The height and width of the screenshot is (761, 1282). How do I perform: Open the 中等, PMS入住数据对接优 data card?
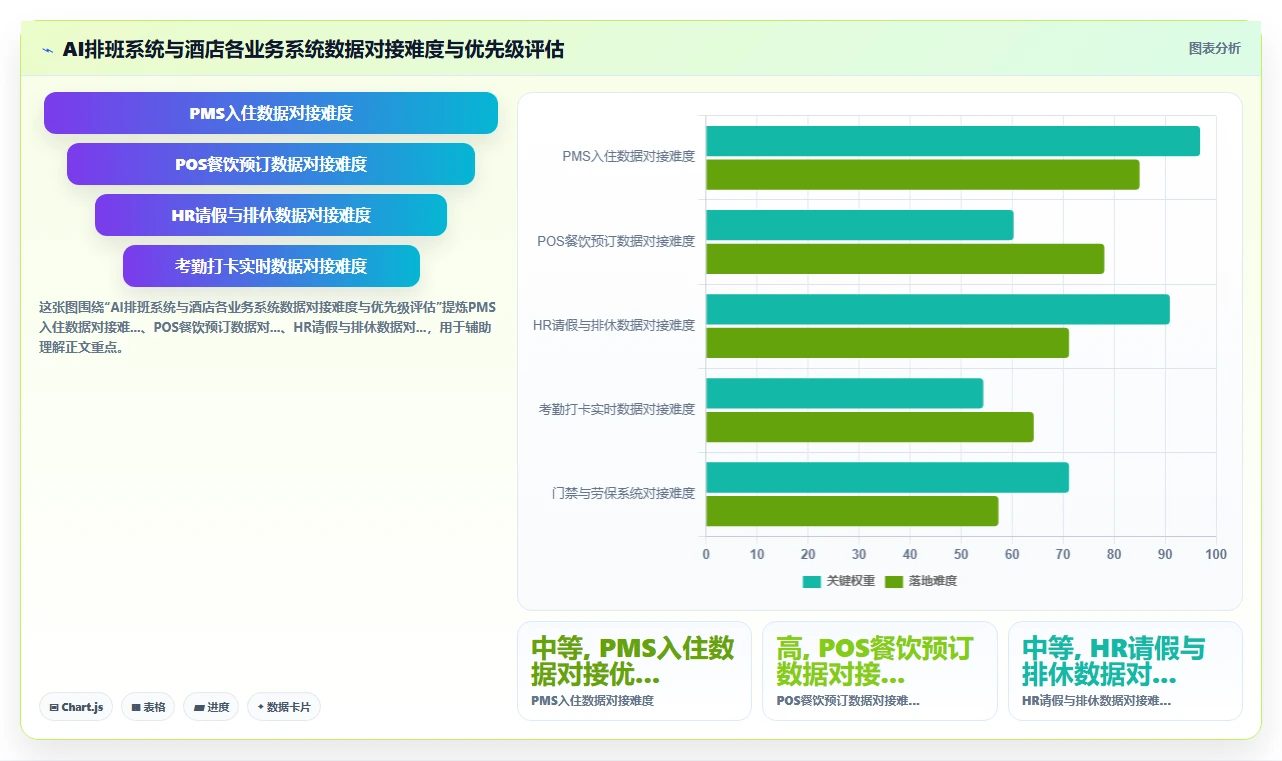[634, 671]
